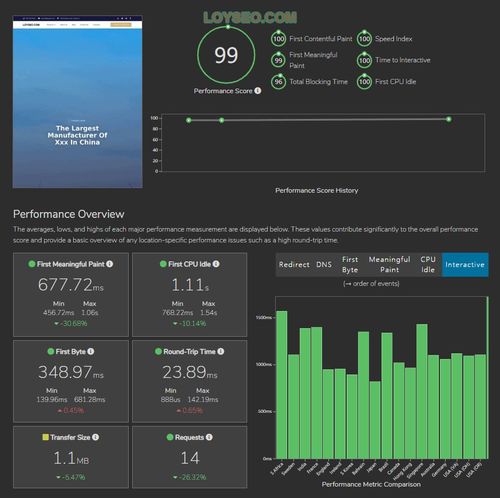500x498 pixels.
Task: Show info for First Byte metric
Action: click(x=91, y=351)
